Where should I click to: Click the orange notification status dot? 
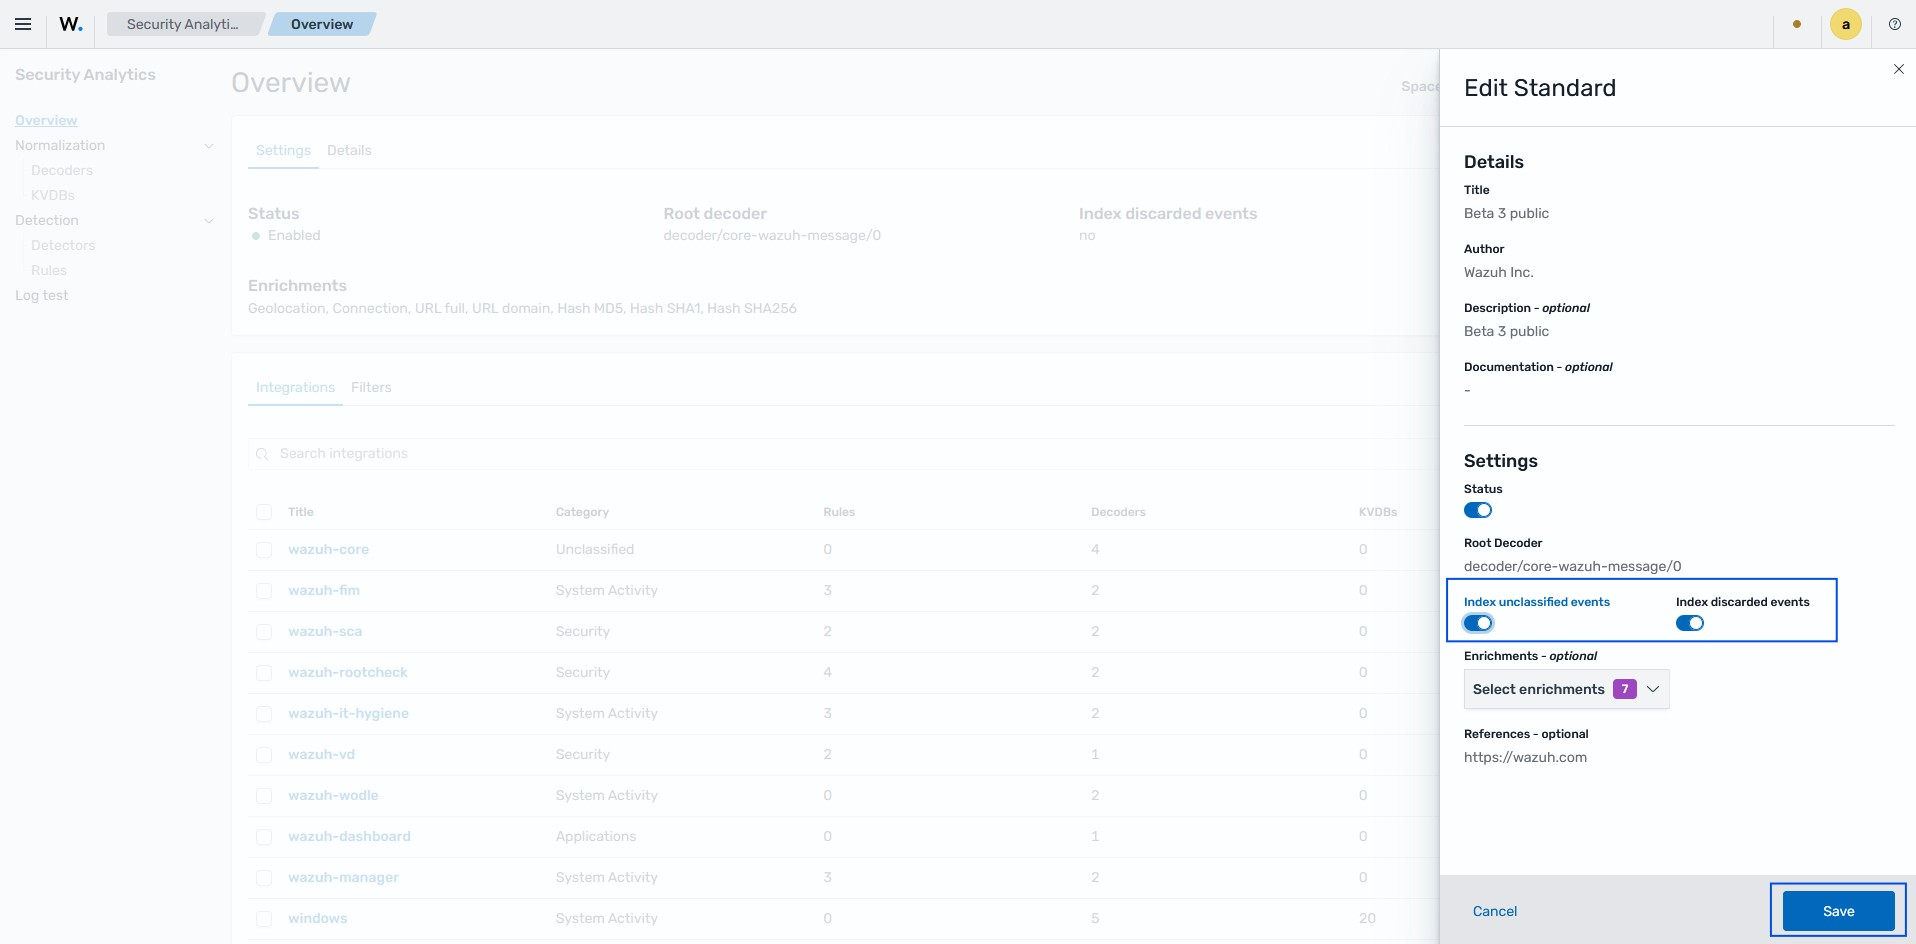1797,24
